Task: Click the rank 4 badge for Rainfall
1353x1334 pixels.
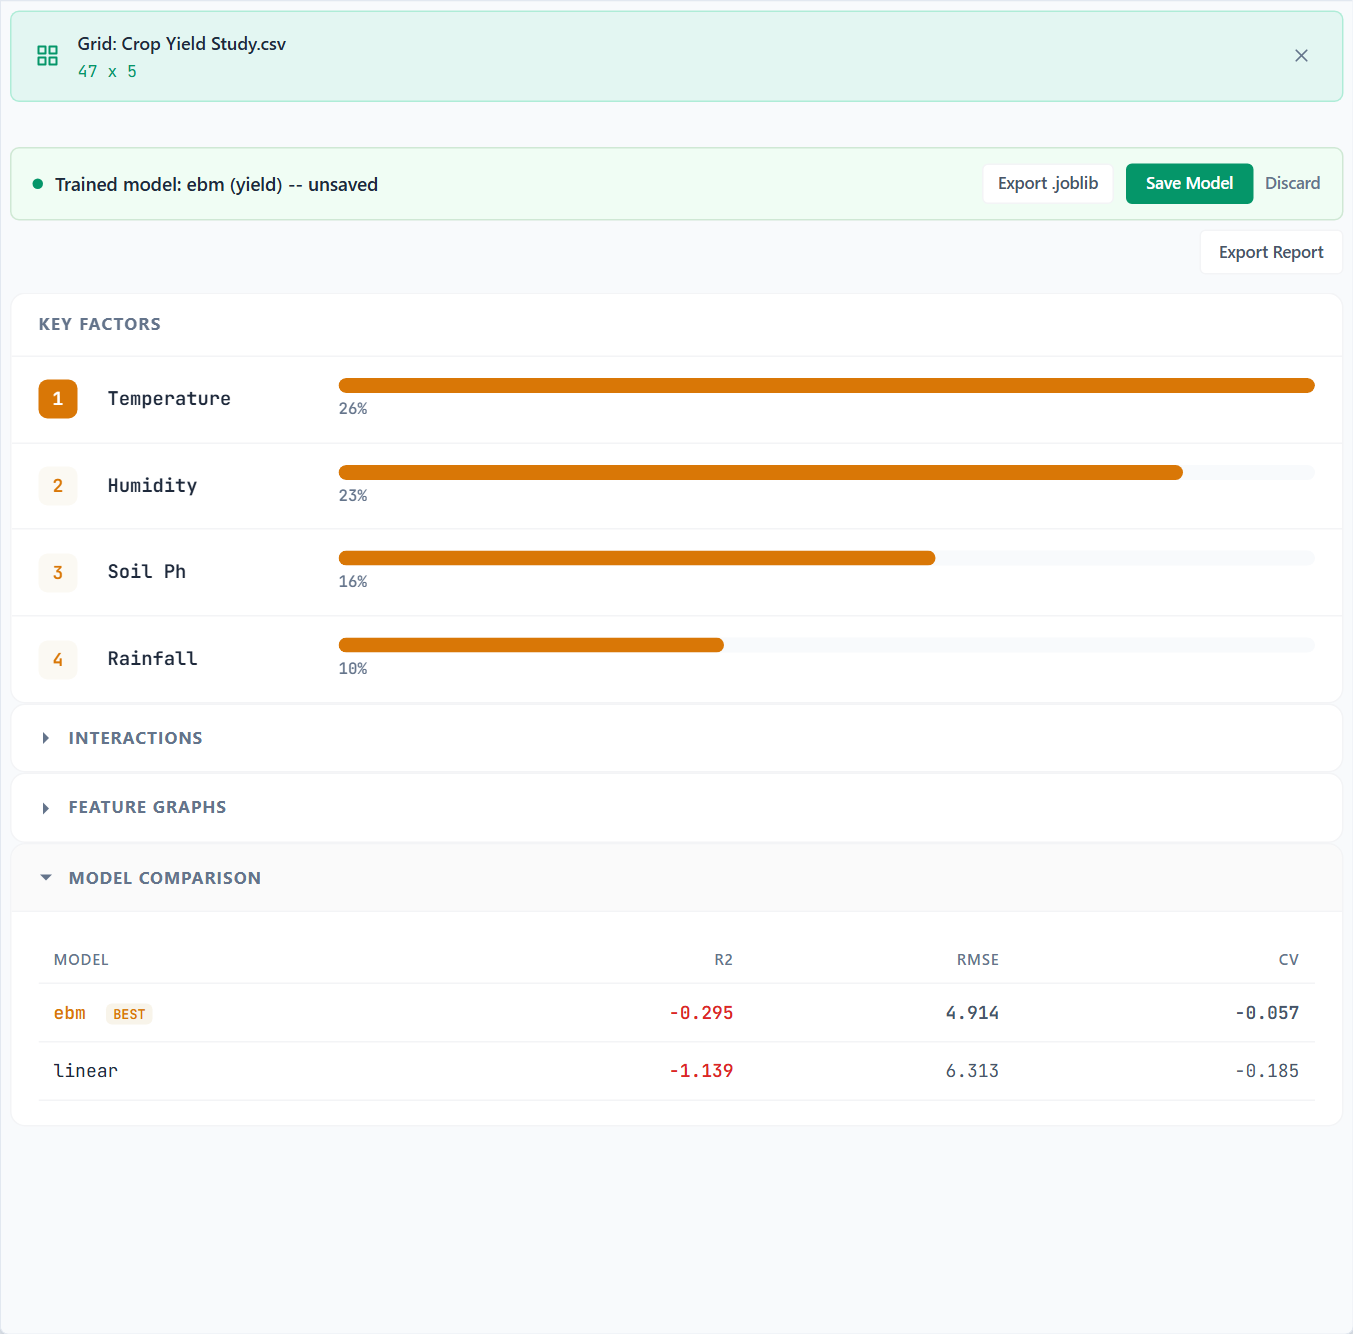Action: [x=58, y=659]
